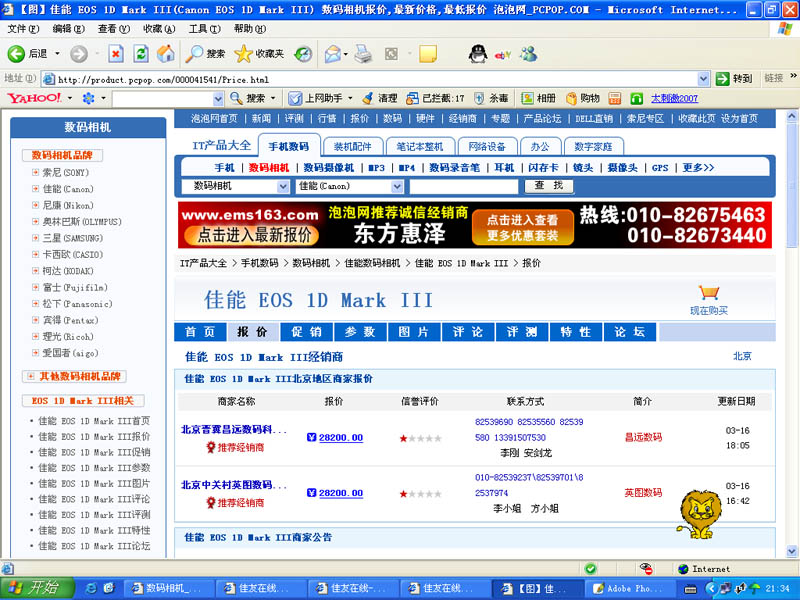Click 清理 broom icon in Yahoo toolbar
This screenshot has width=800, height=600.
coord(380,98)
